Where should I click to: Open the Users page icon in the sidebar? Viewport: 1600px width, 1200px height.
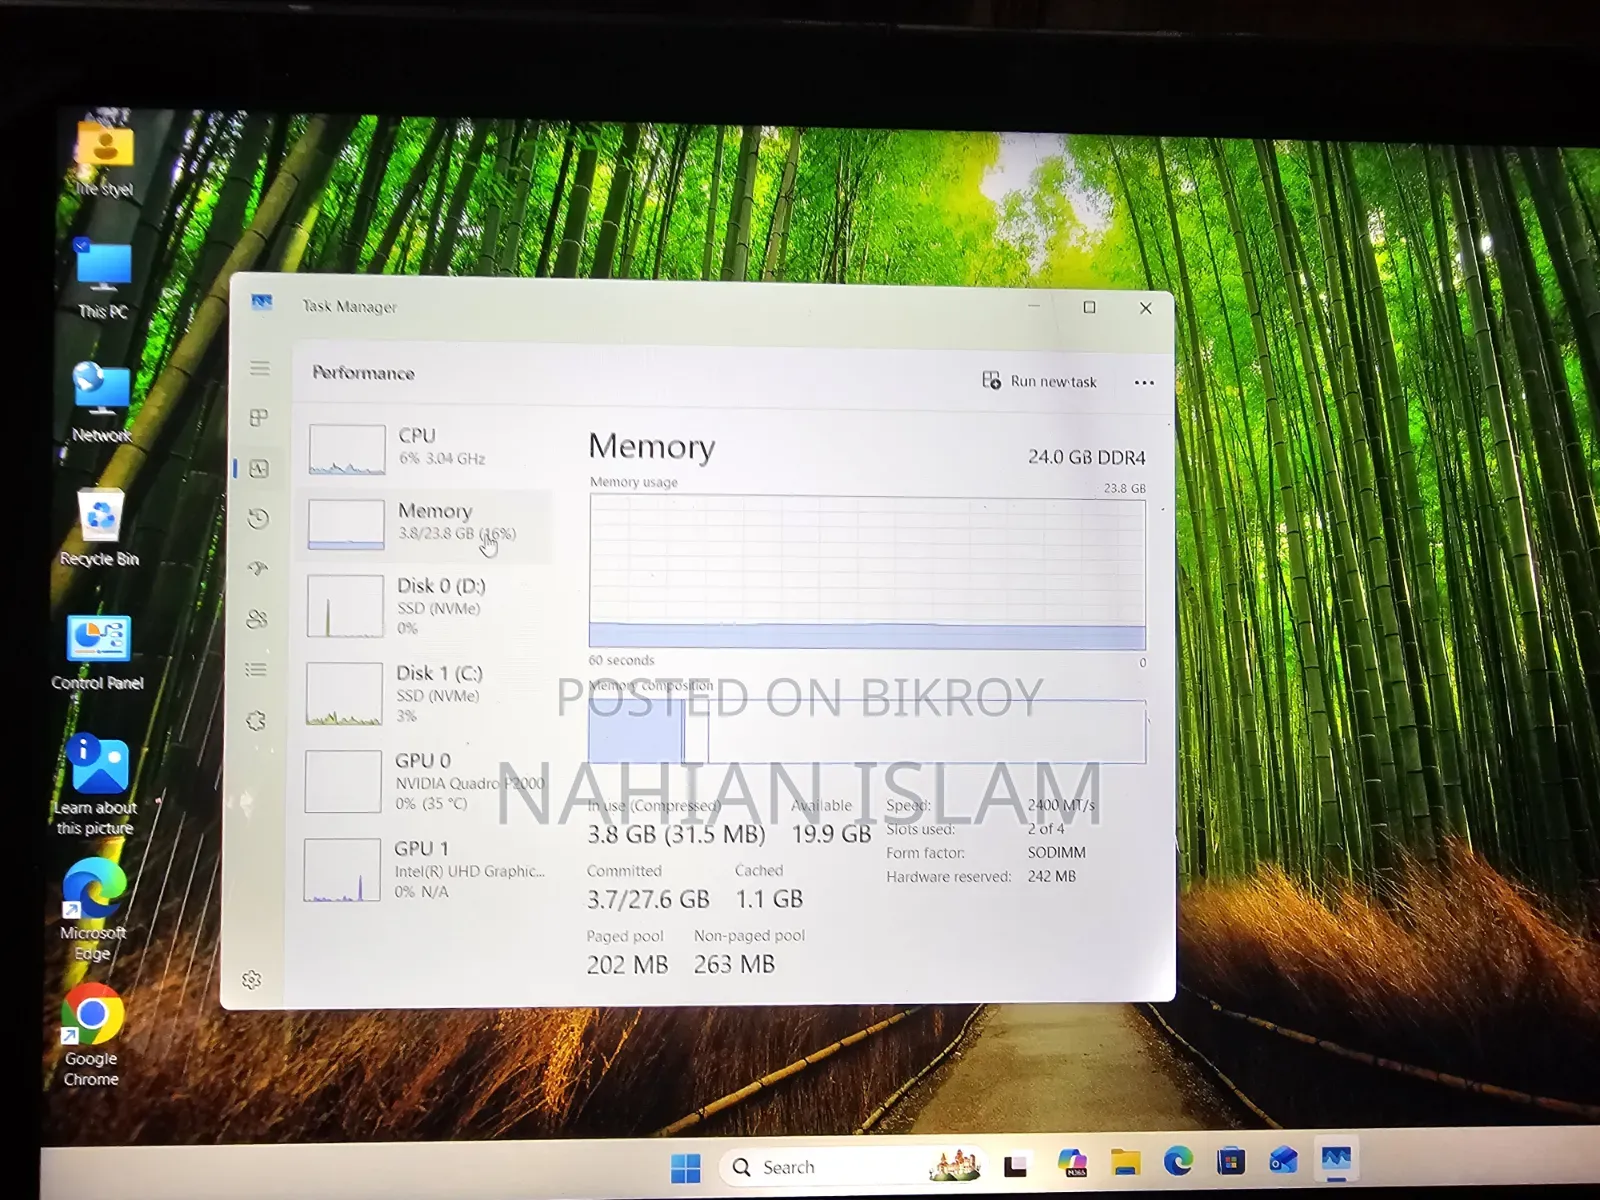pos(257,619)
